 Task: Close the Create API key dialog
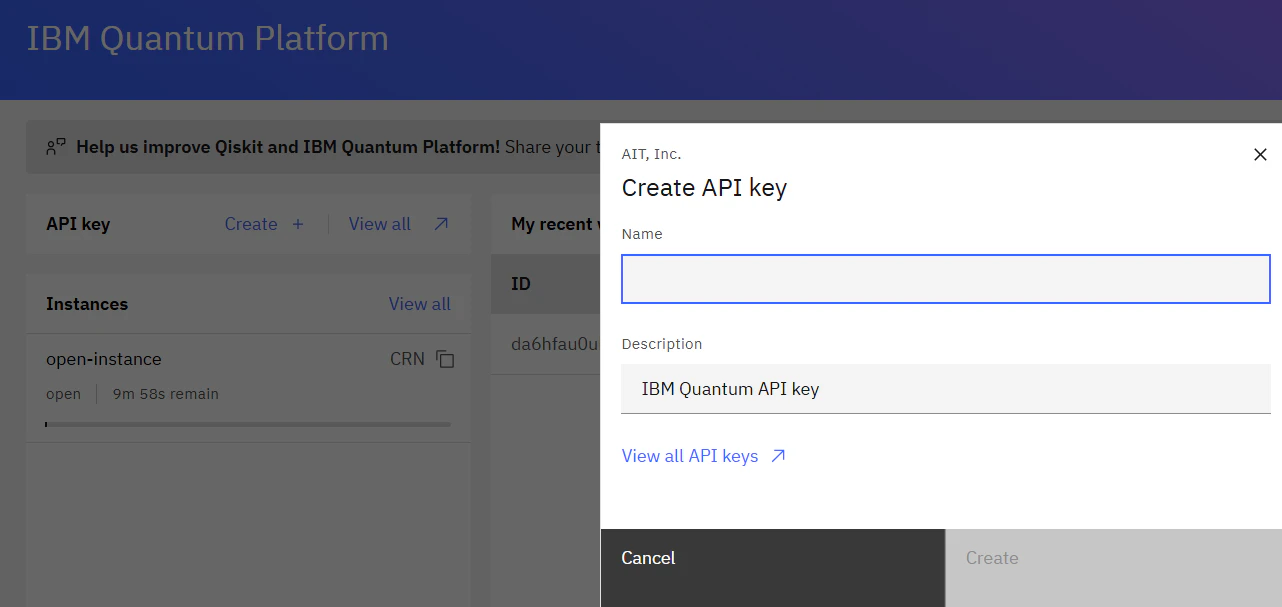(x=1260, y=154)
